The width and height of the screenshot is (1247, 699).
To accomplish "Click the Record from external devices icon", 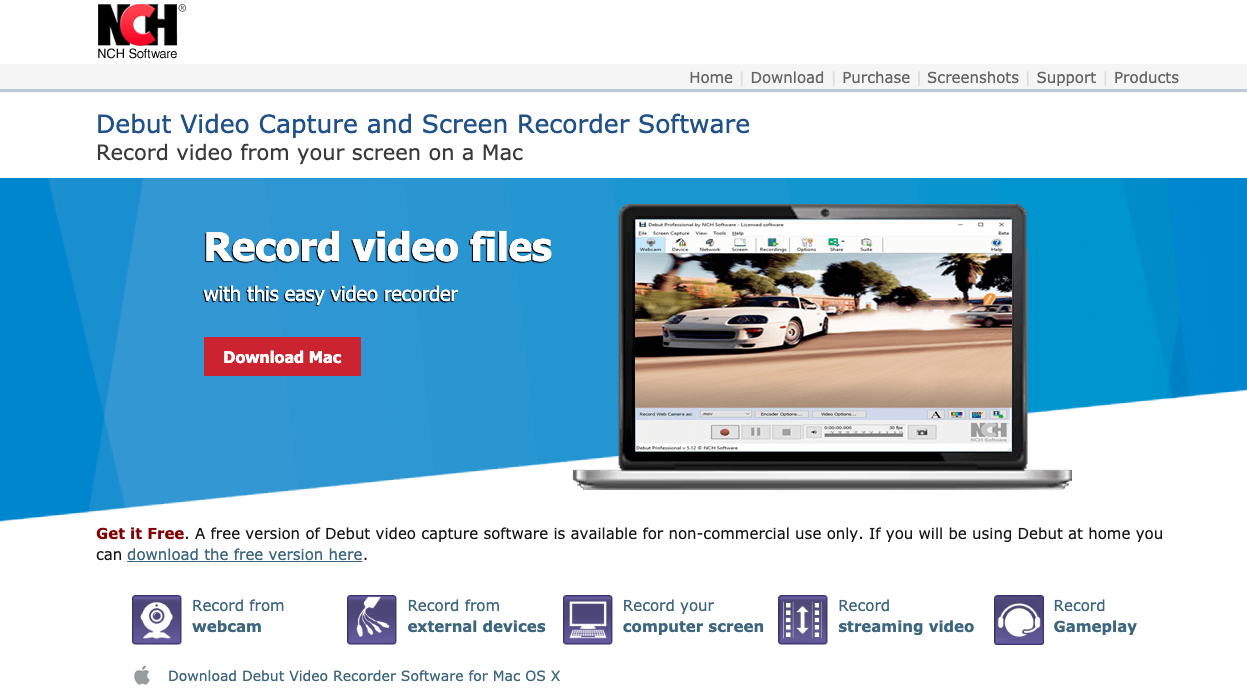I will [372, 619].
